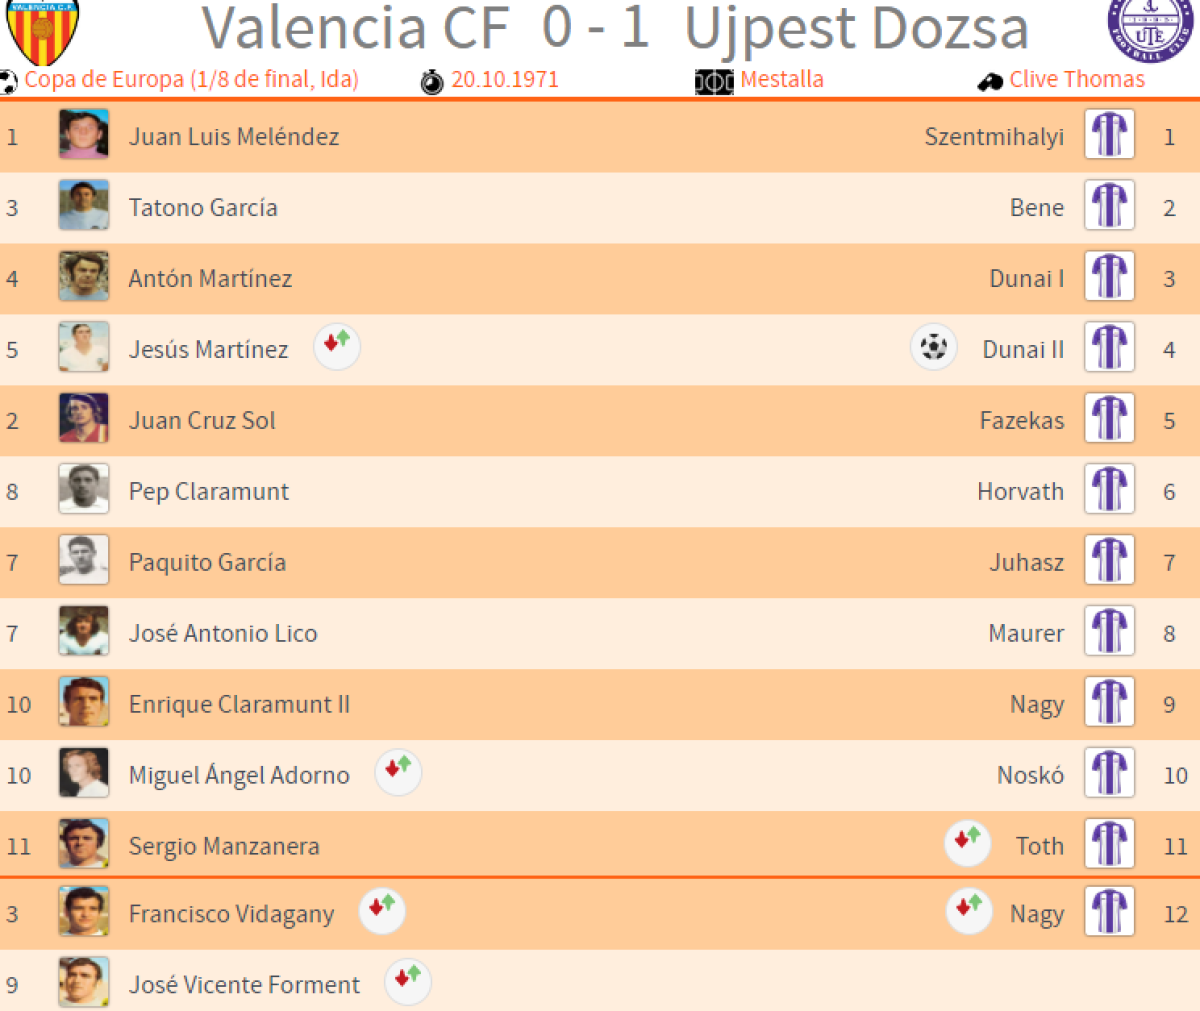The image size is (1200, 1011).
Task: Open Pep Claramunt player page
Action: 208,492
